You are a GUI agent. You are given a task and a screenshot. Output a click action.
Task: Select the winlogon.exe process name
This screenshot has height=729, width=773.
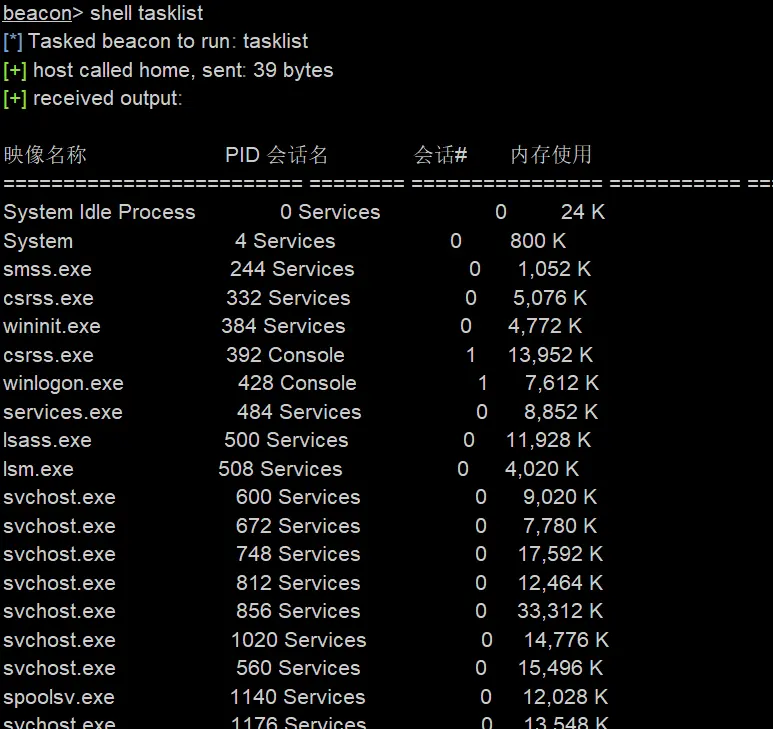pos(63,383)
